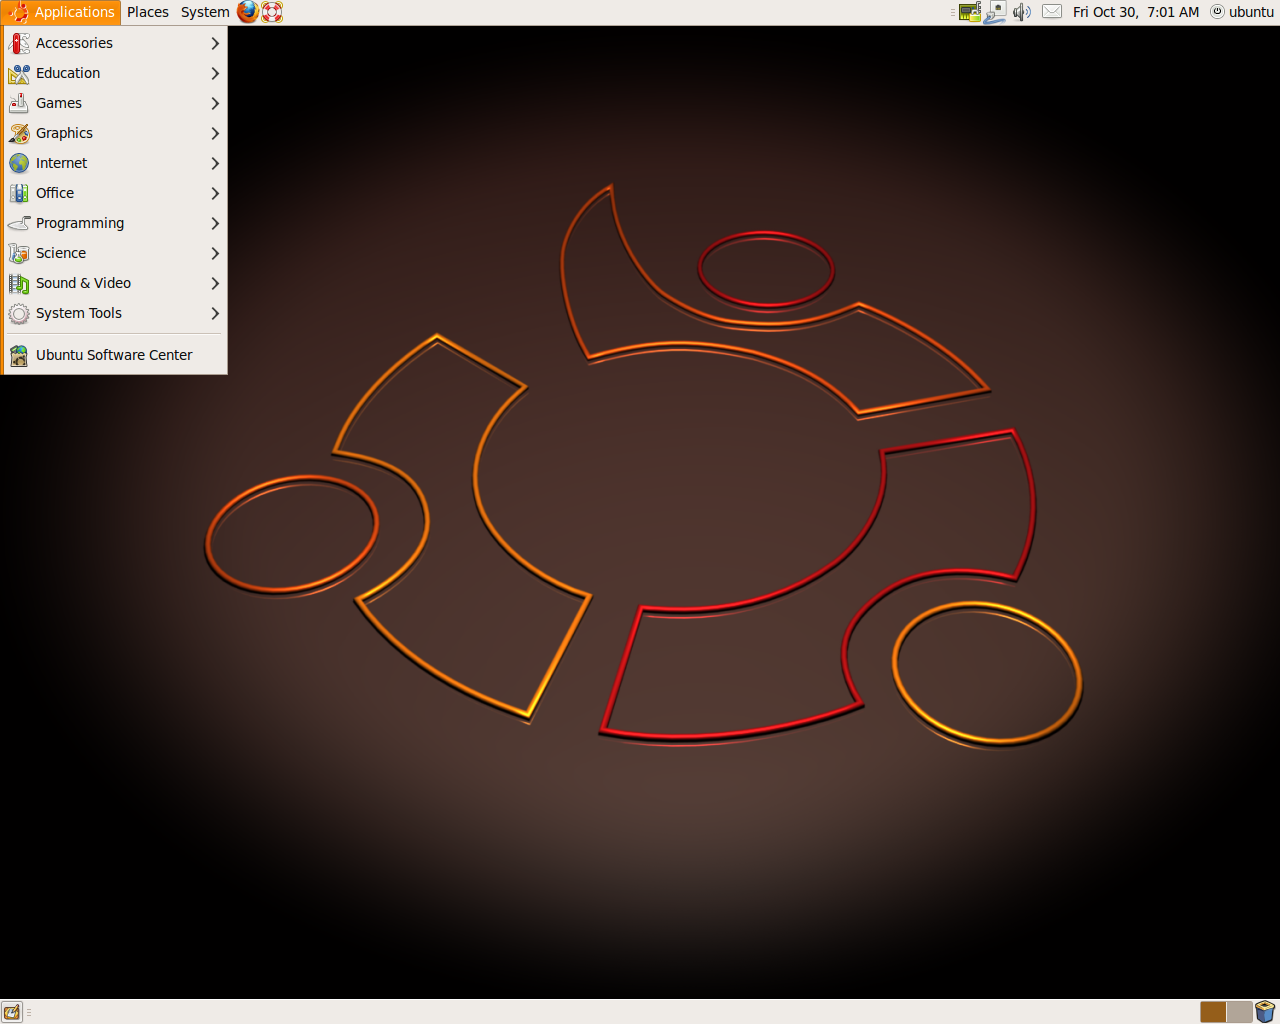
Task: Open the System menu
Action: click(x=205, y=12)
